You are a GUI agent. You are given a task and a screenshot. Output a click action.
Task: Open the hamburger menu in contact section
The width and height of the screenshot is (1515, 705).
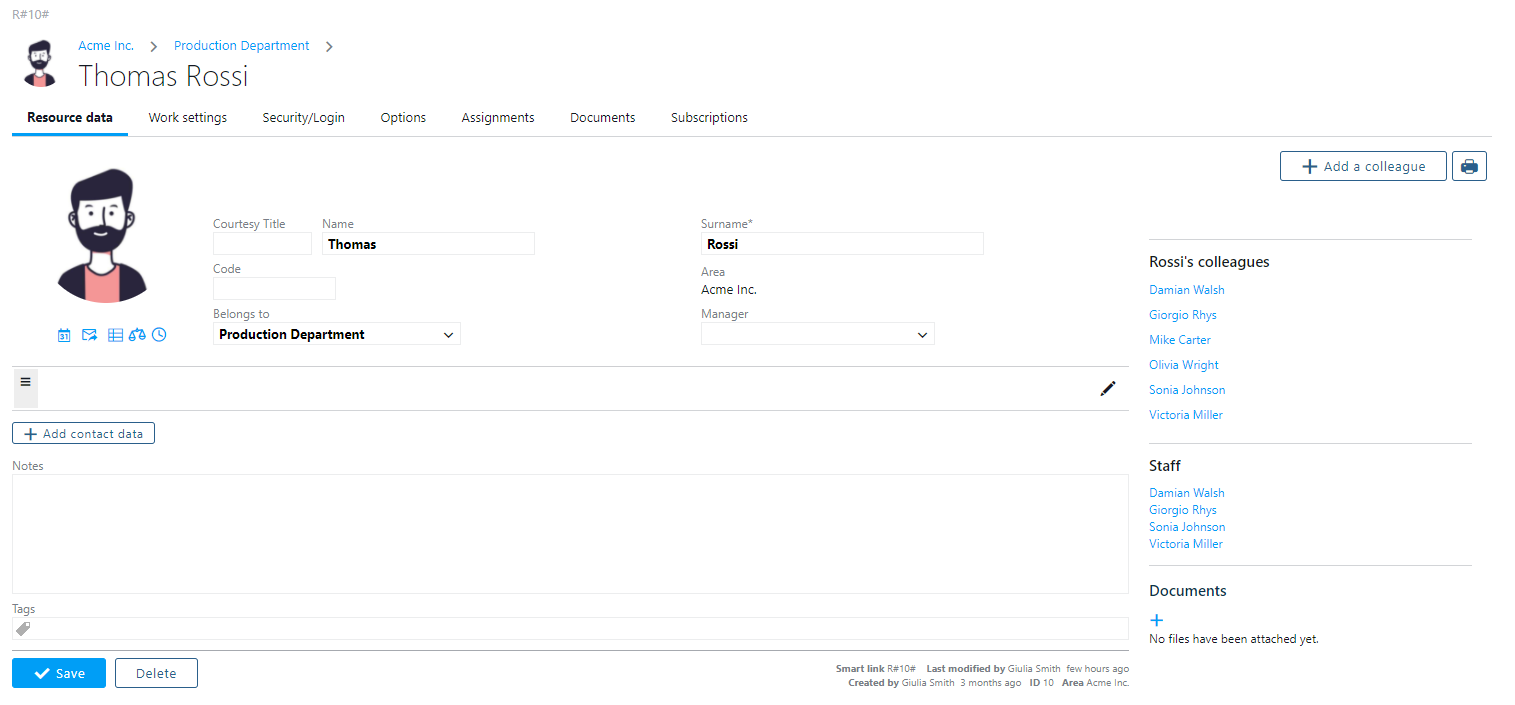(x=25, y=382)
